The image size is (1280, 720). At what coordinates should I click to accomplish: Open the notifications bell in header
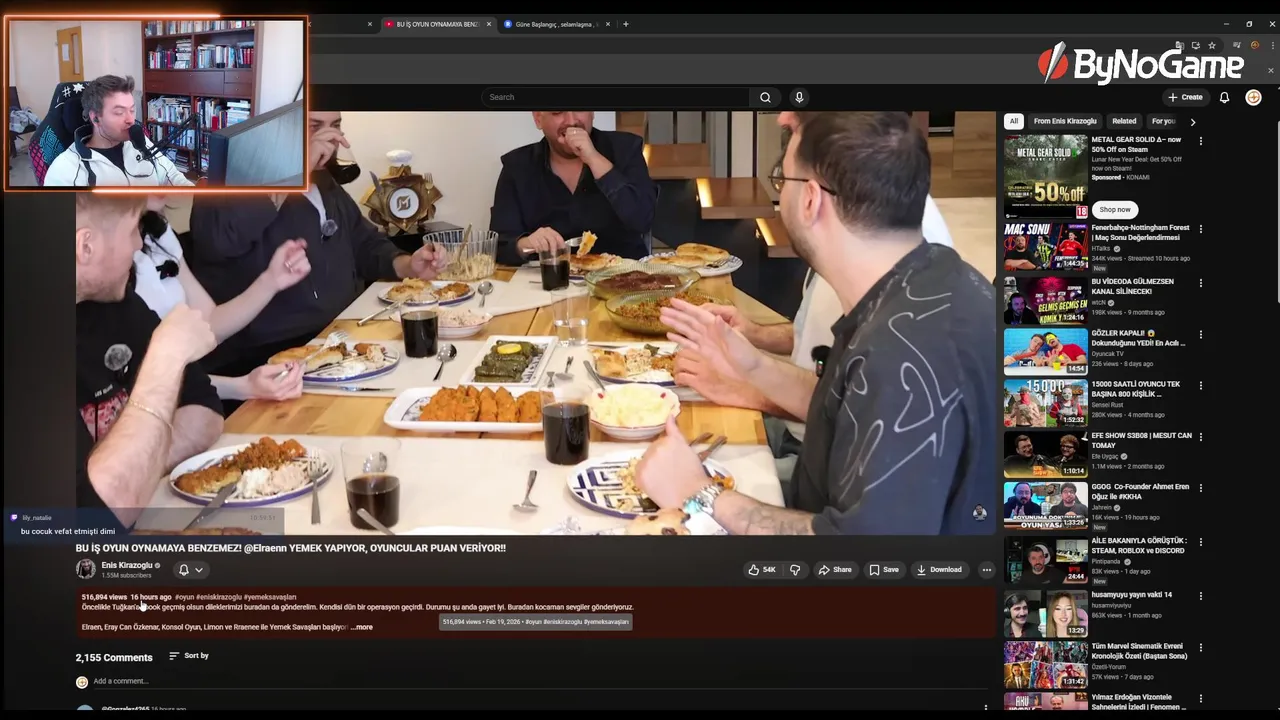(1224, 97)
